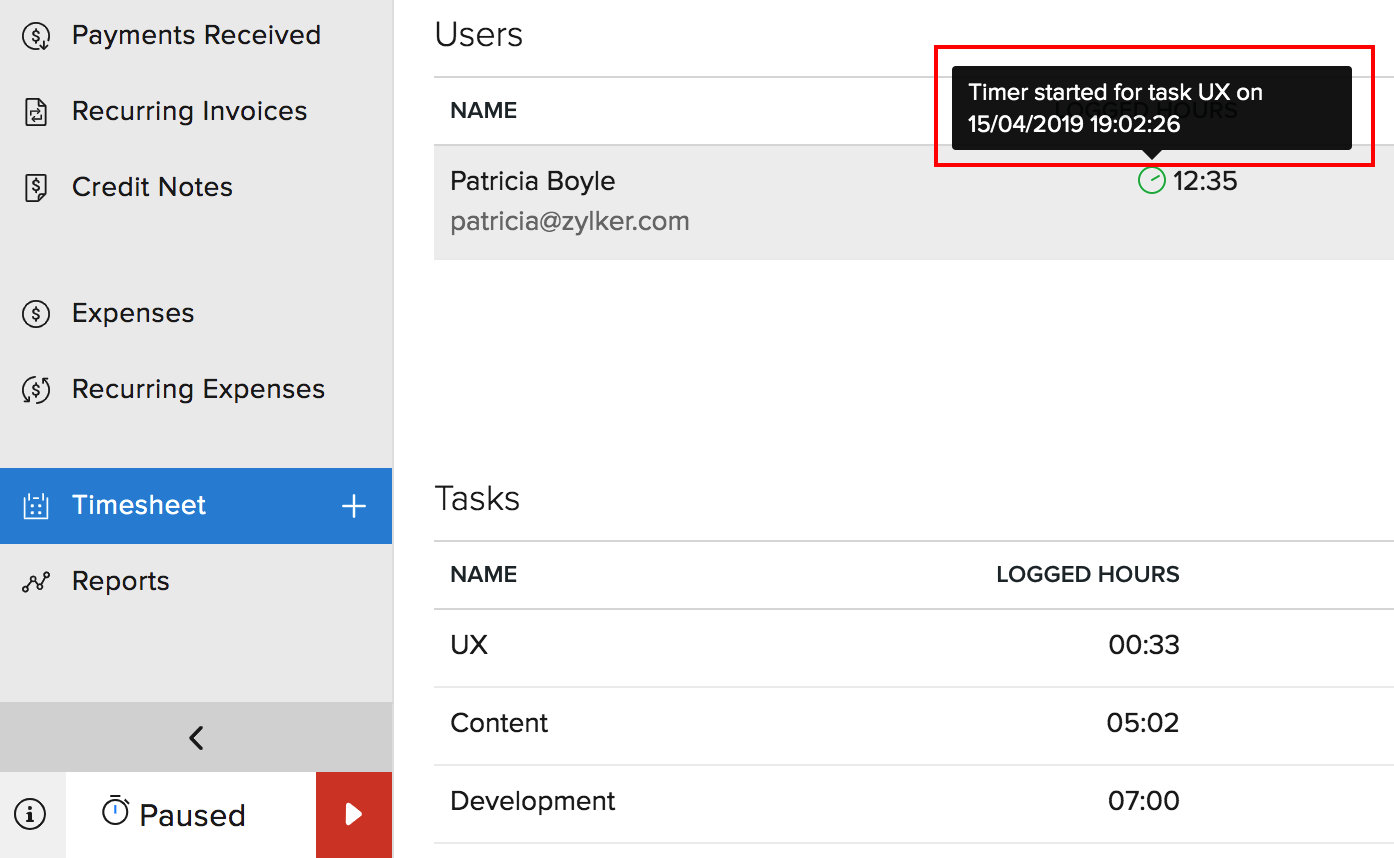1394x858 pixels.
Task: Click the green running timer beside 12:35
Action: 1150,181
